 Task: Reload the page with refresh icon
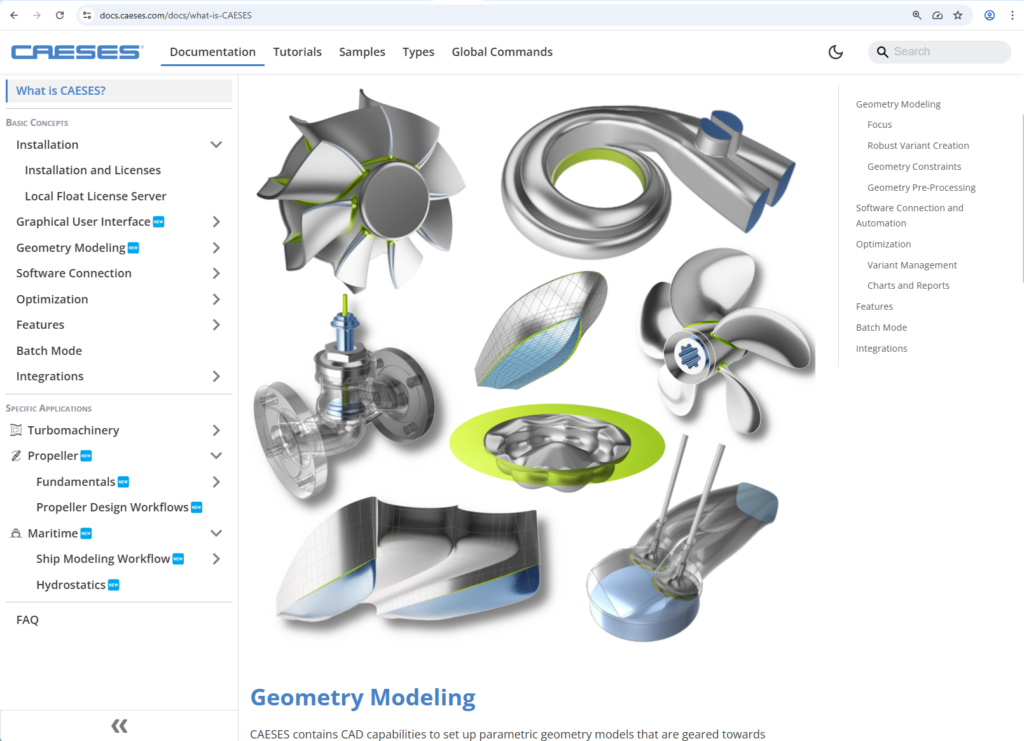pyautogui.click(x=59, y=15)
